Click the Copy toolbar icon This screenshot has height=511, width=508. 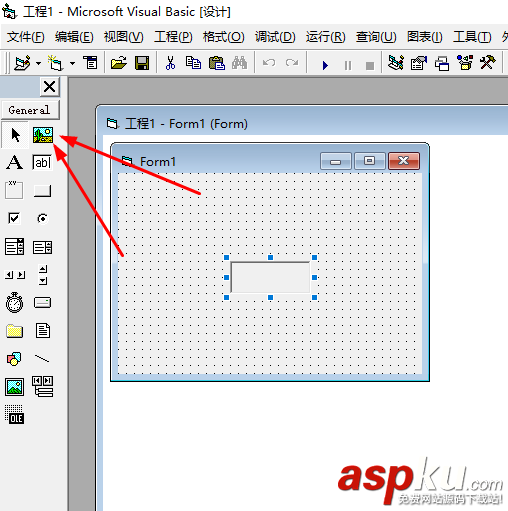pos(193,63)
